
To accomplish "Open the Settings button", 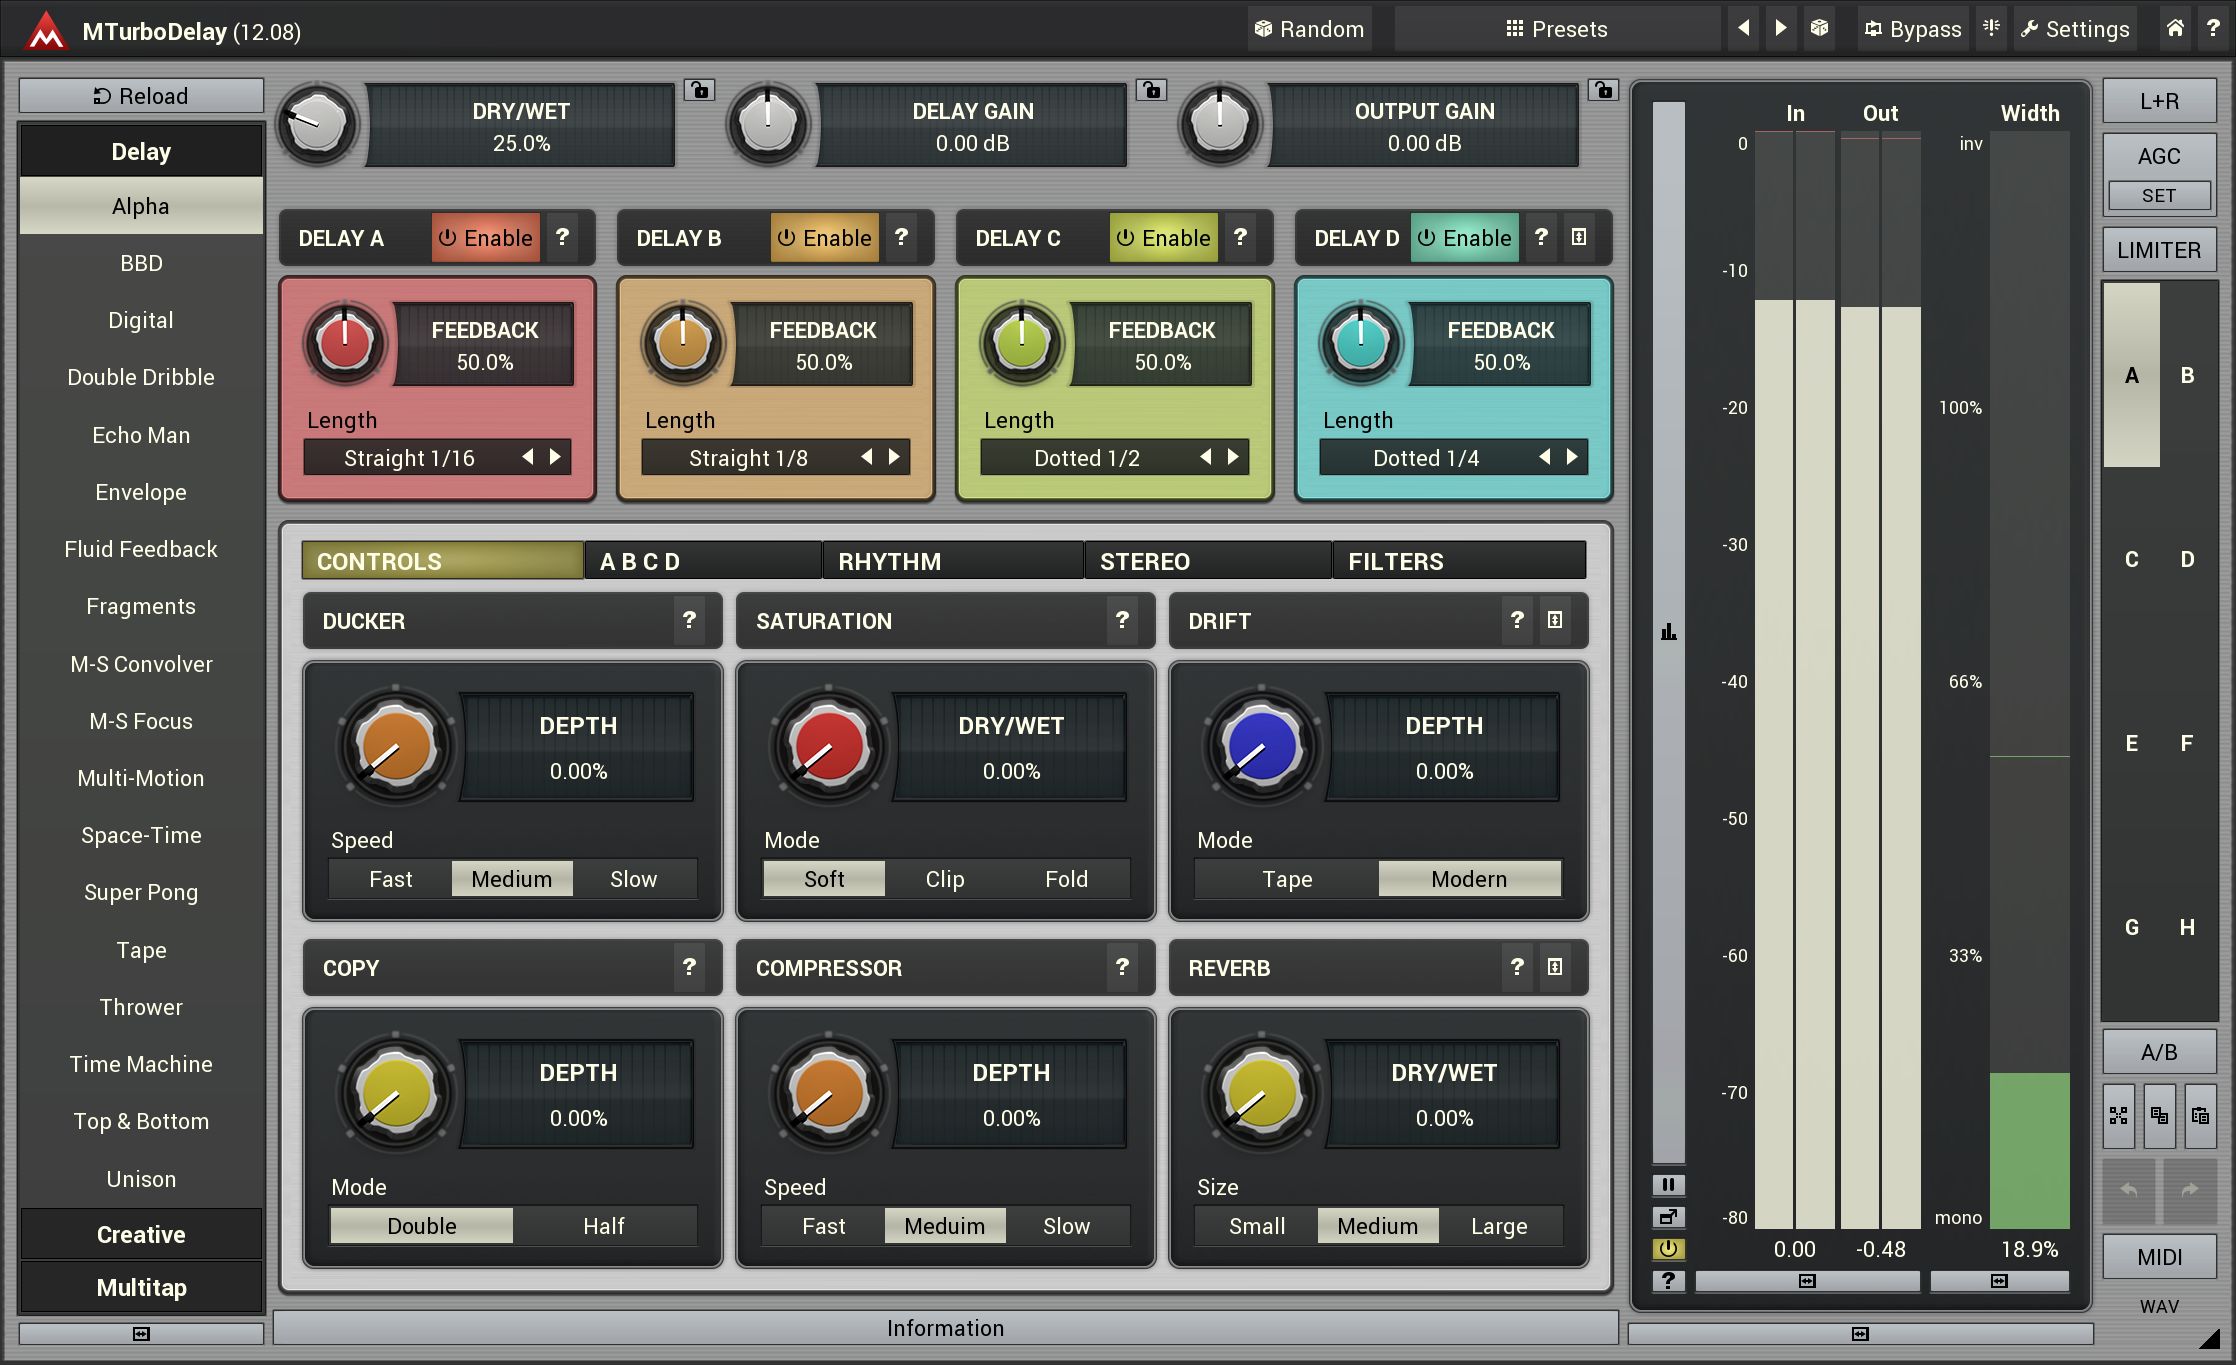I will coord(2075,29).
